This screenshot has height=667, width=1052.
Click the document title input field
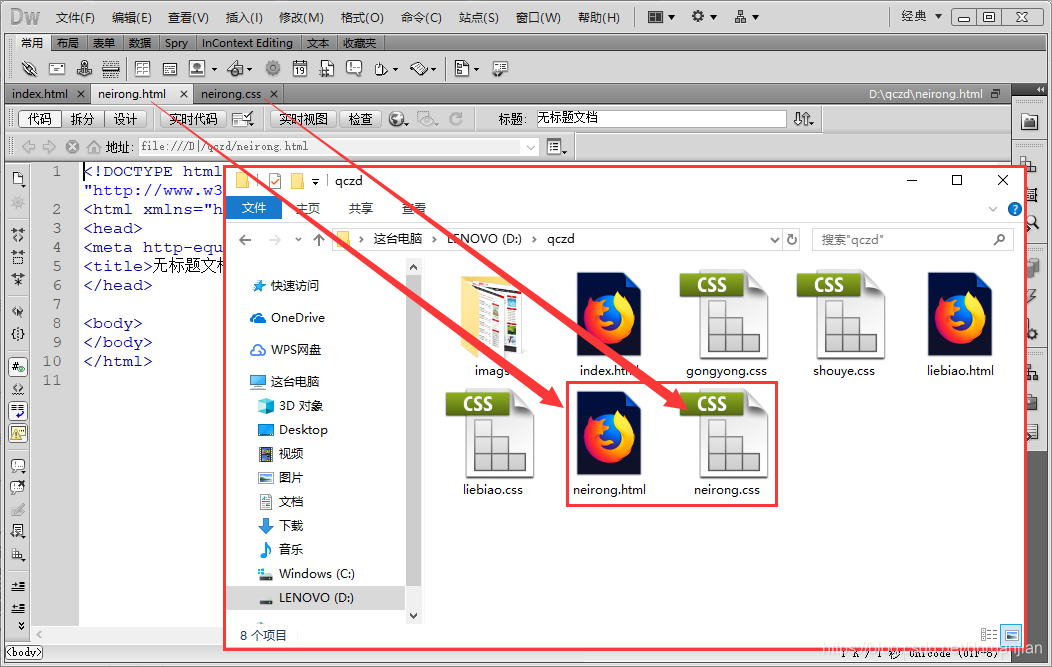point(661,119)
